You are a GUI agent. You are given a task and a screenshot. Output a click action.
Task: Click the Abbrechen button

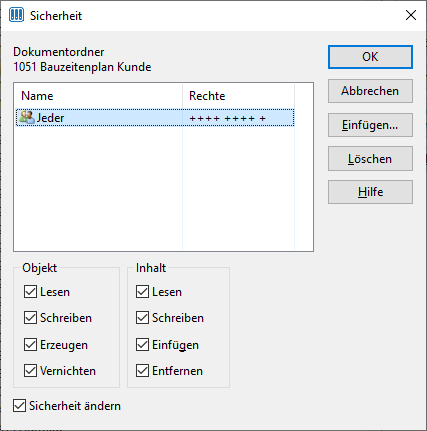370,91
